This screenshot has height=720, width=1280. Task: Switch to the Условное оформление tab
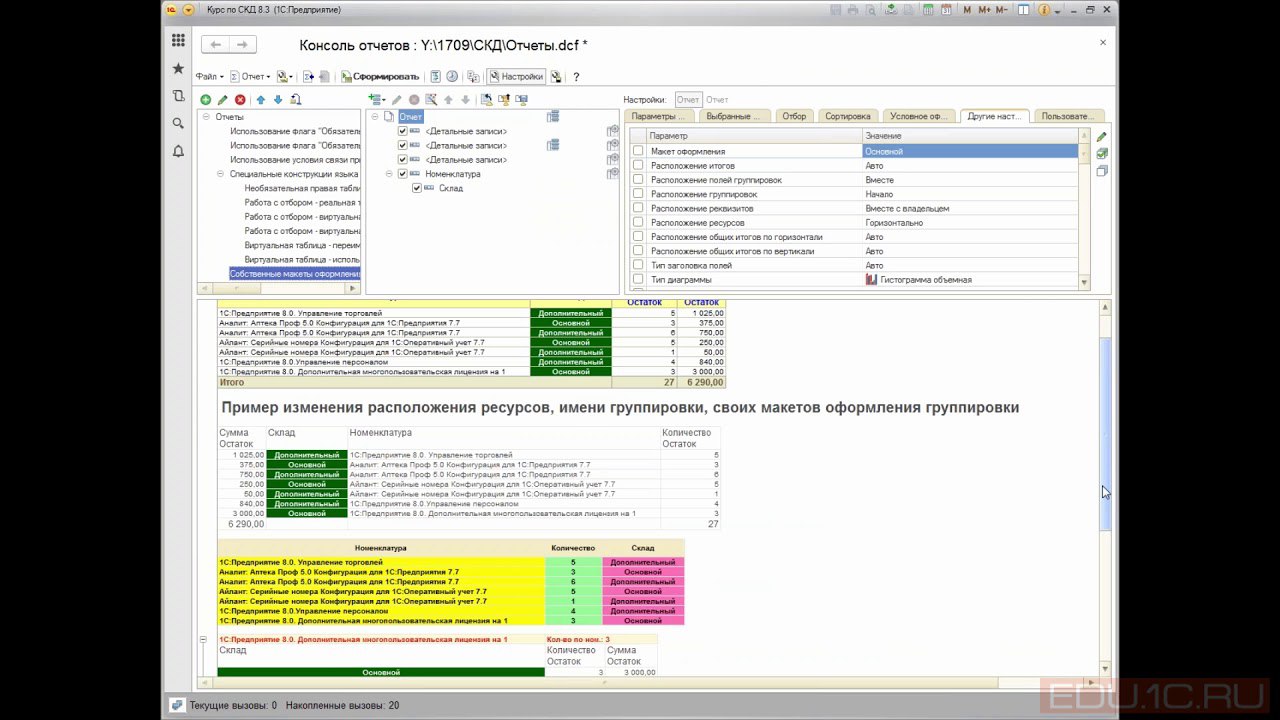918,116
